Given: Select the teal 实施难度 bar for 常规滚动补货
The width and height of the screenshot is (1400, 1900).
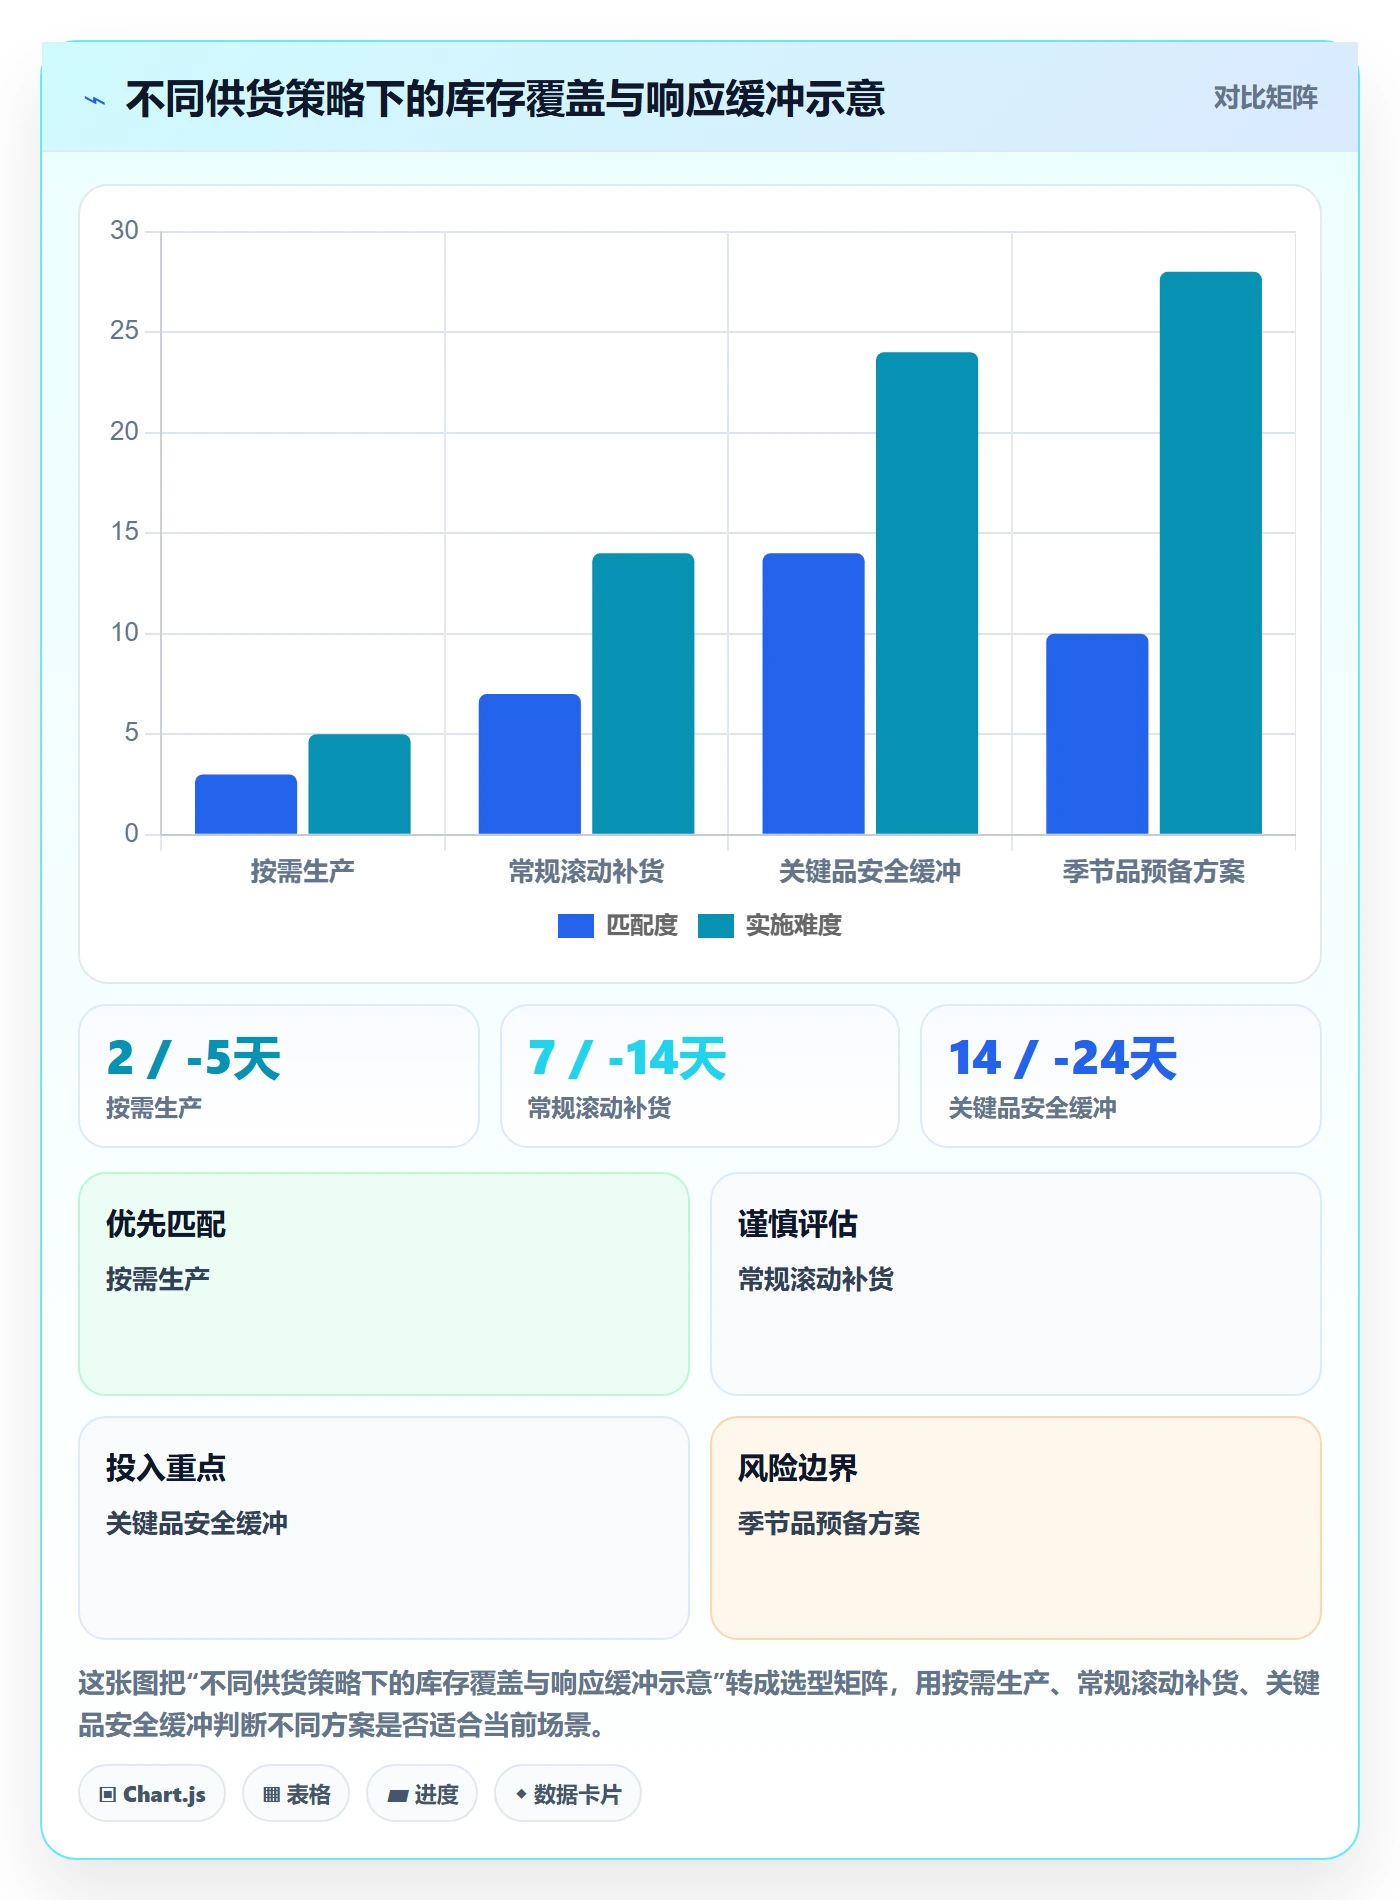Looking at the screenshot, I should tap(643, 693).
